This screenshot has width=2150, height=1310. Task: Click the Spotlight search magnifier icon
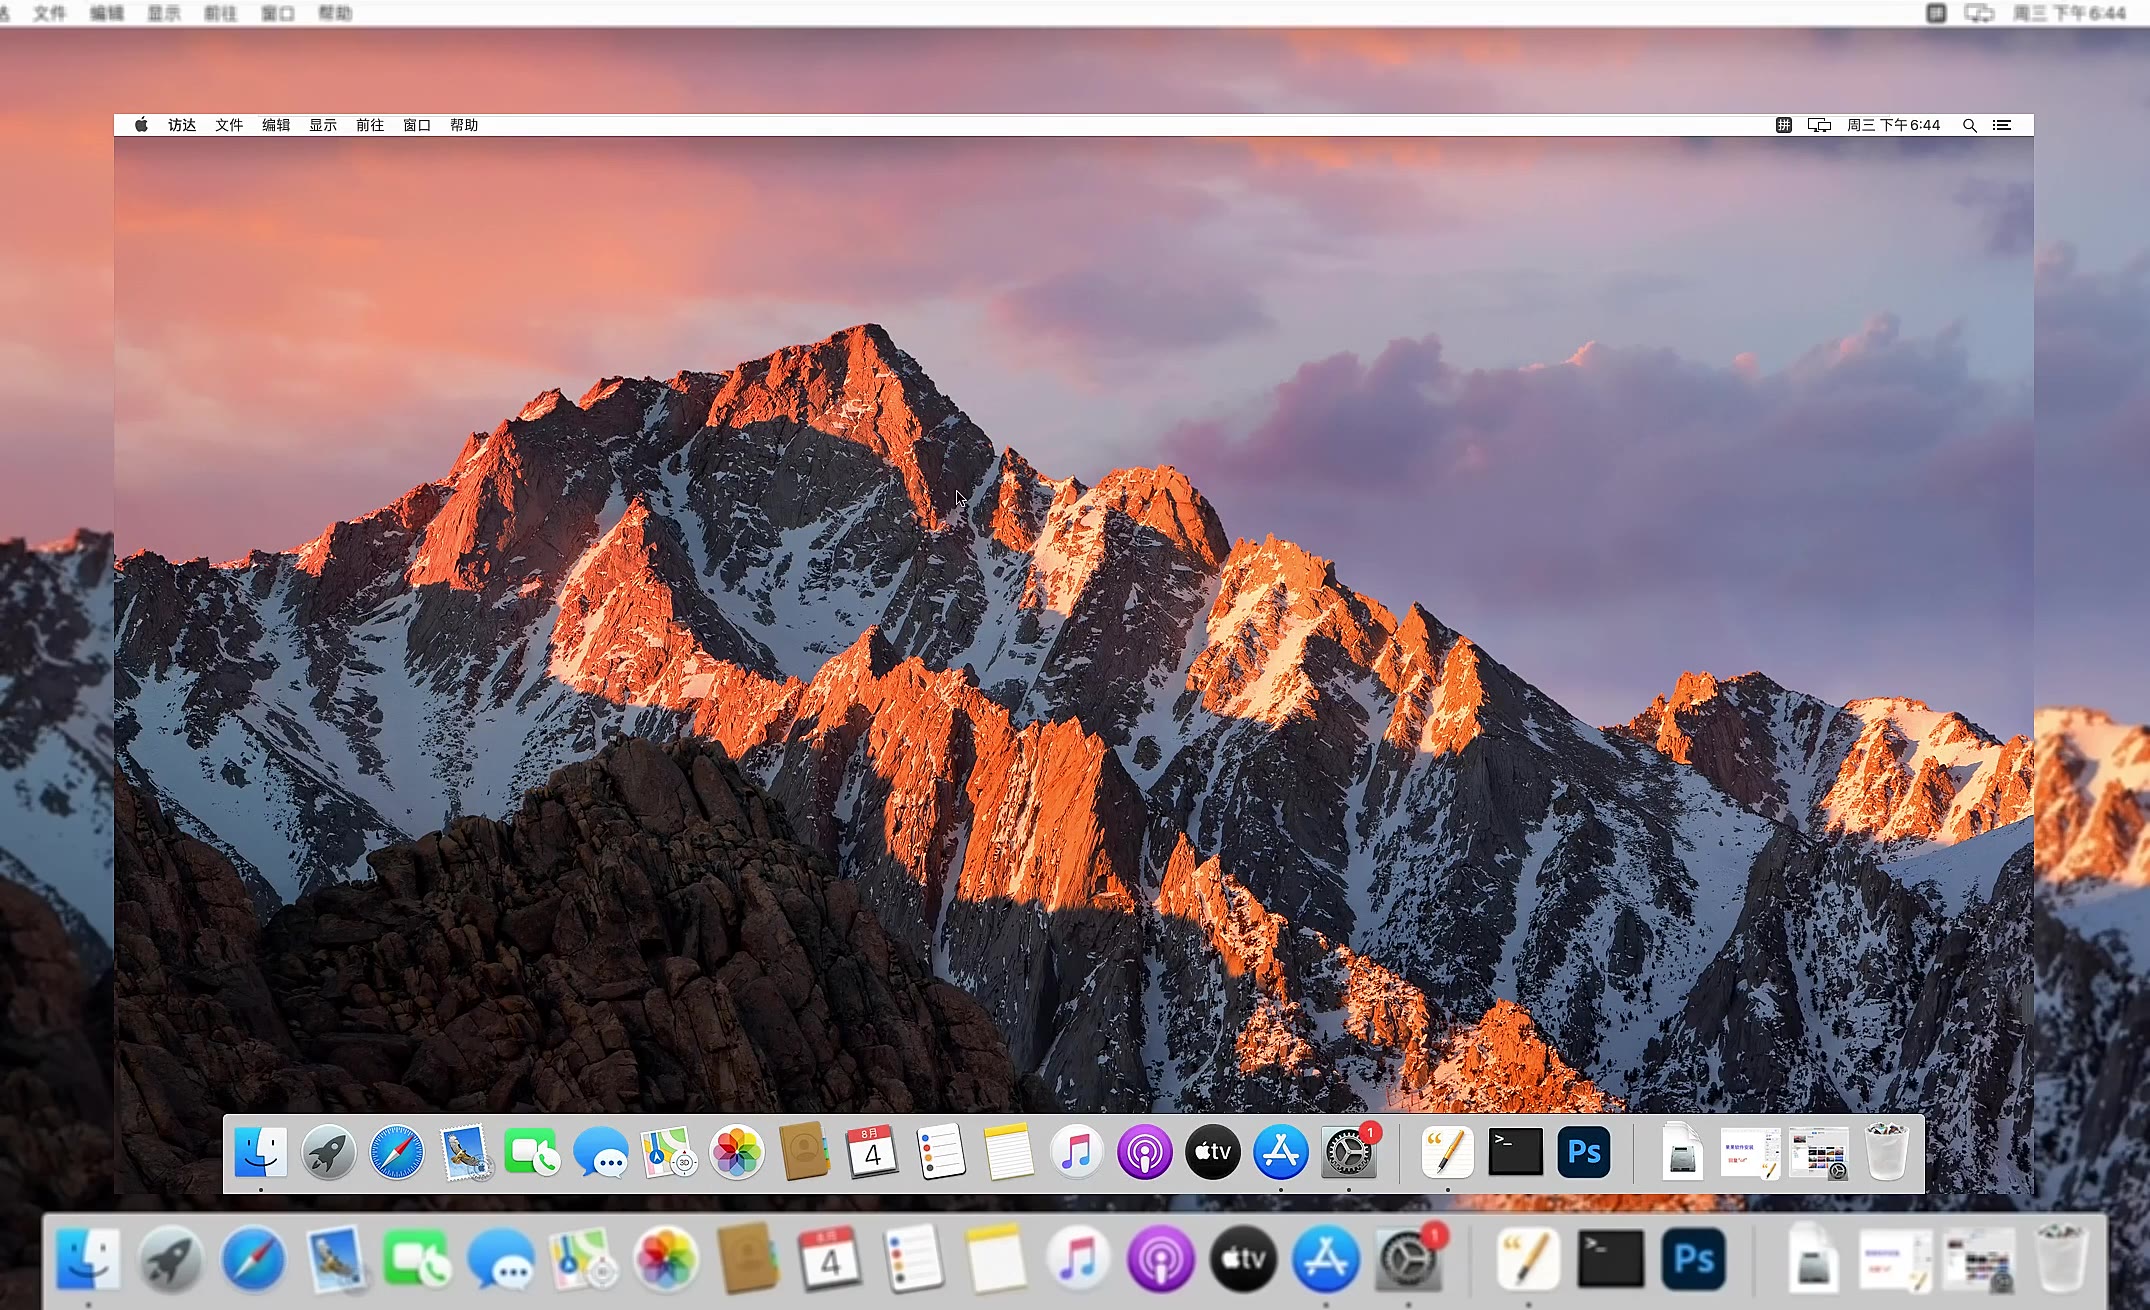coord(1969,126)
